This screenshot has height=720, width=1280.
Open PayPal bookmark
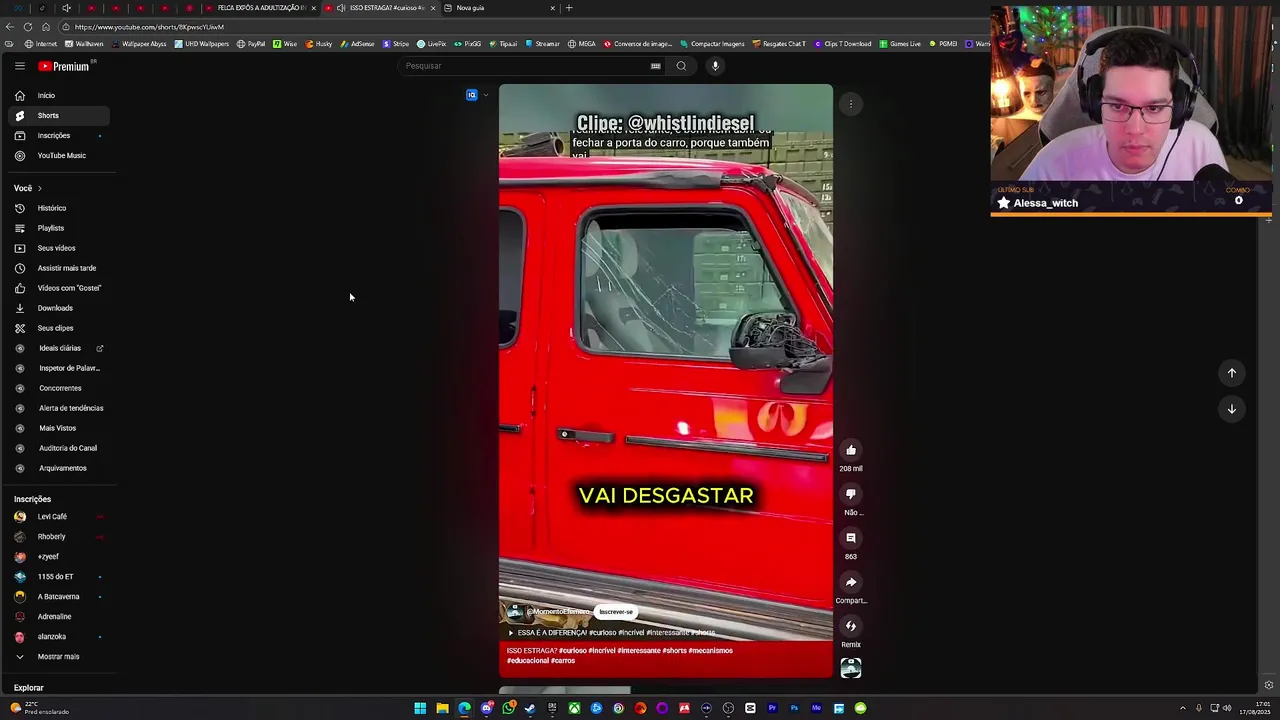[x=251, y=44]
